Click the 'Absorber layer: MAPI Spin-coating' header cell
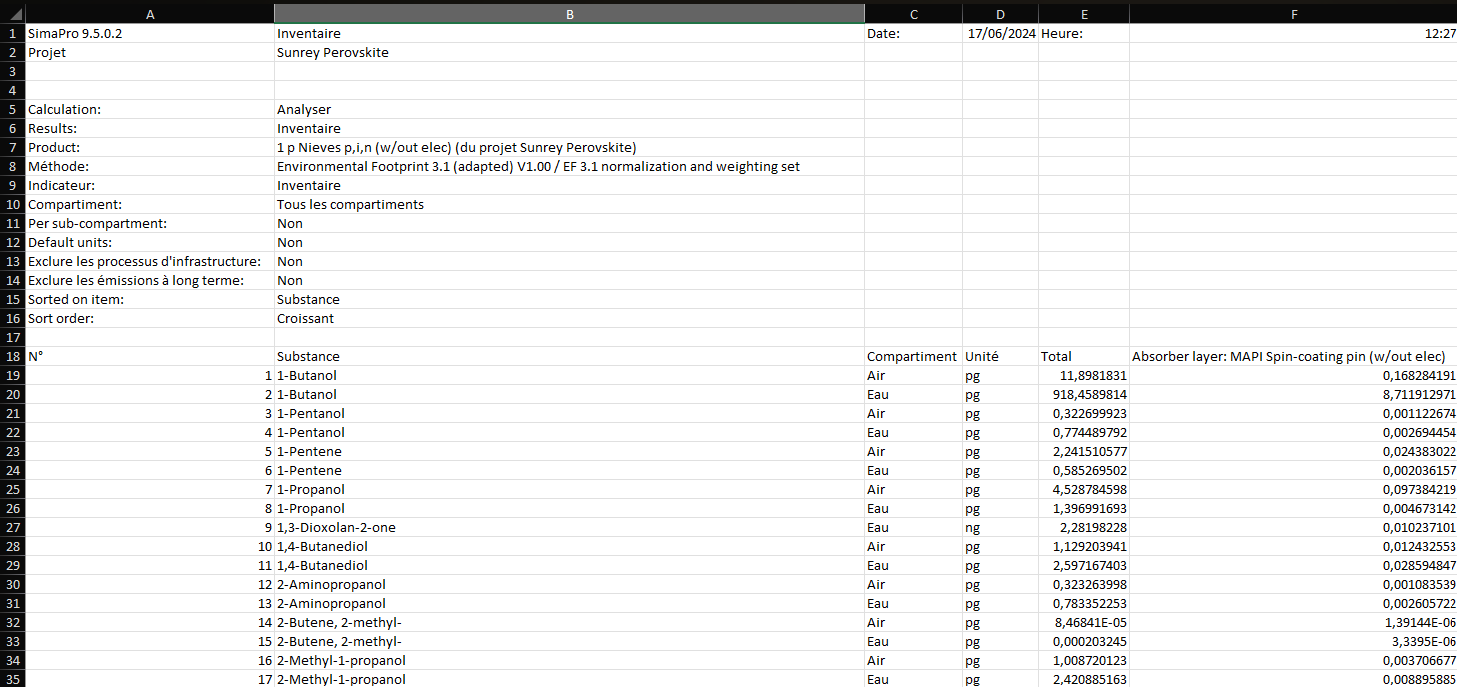 click(1288, 357)
